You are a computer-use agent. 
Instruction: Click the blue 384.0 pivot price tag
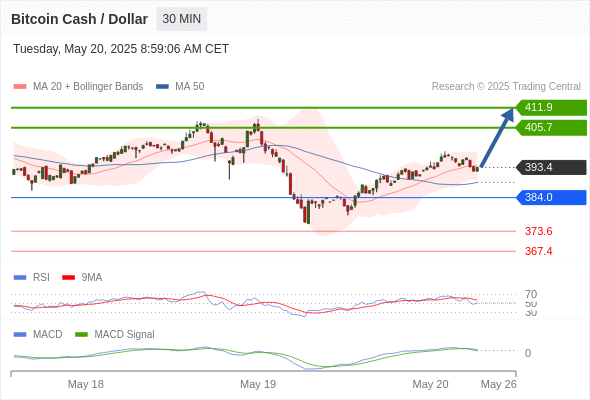point(551,197)
